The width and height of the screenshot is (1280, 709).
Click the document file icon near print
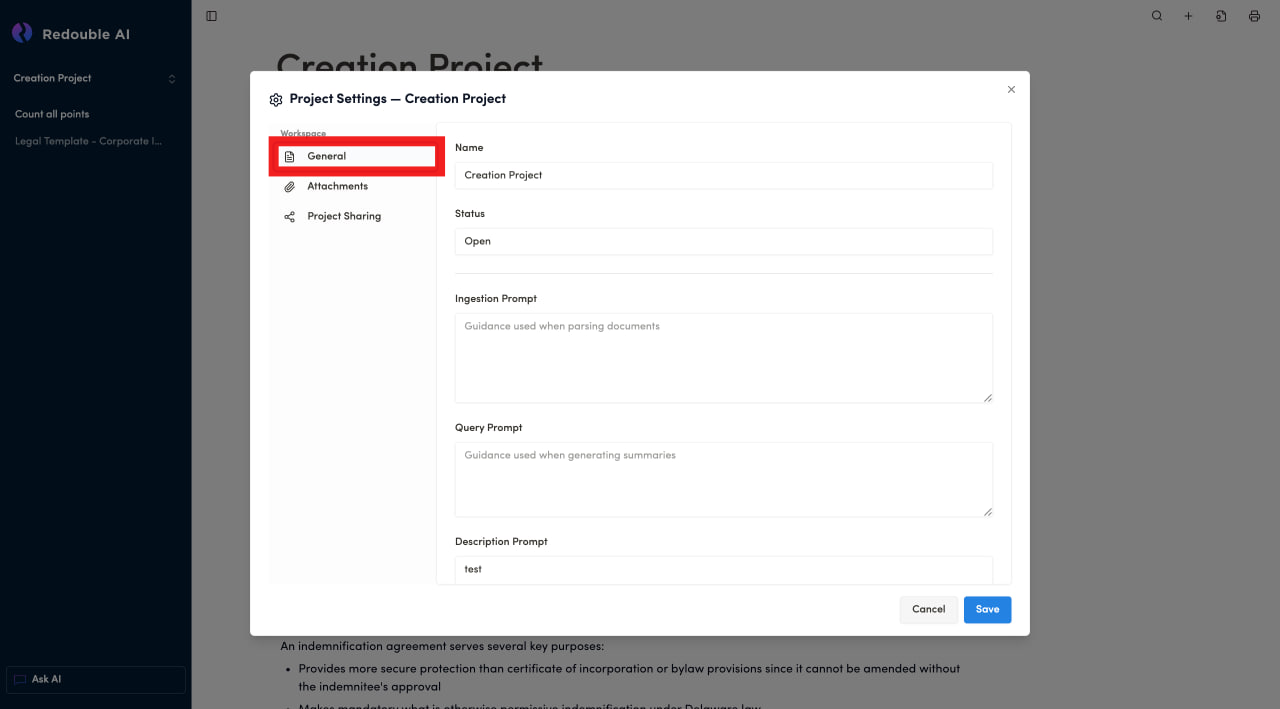click(1221, 16)
